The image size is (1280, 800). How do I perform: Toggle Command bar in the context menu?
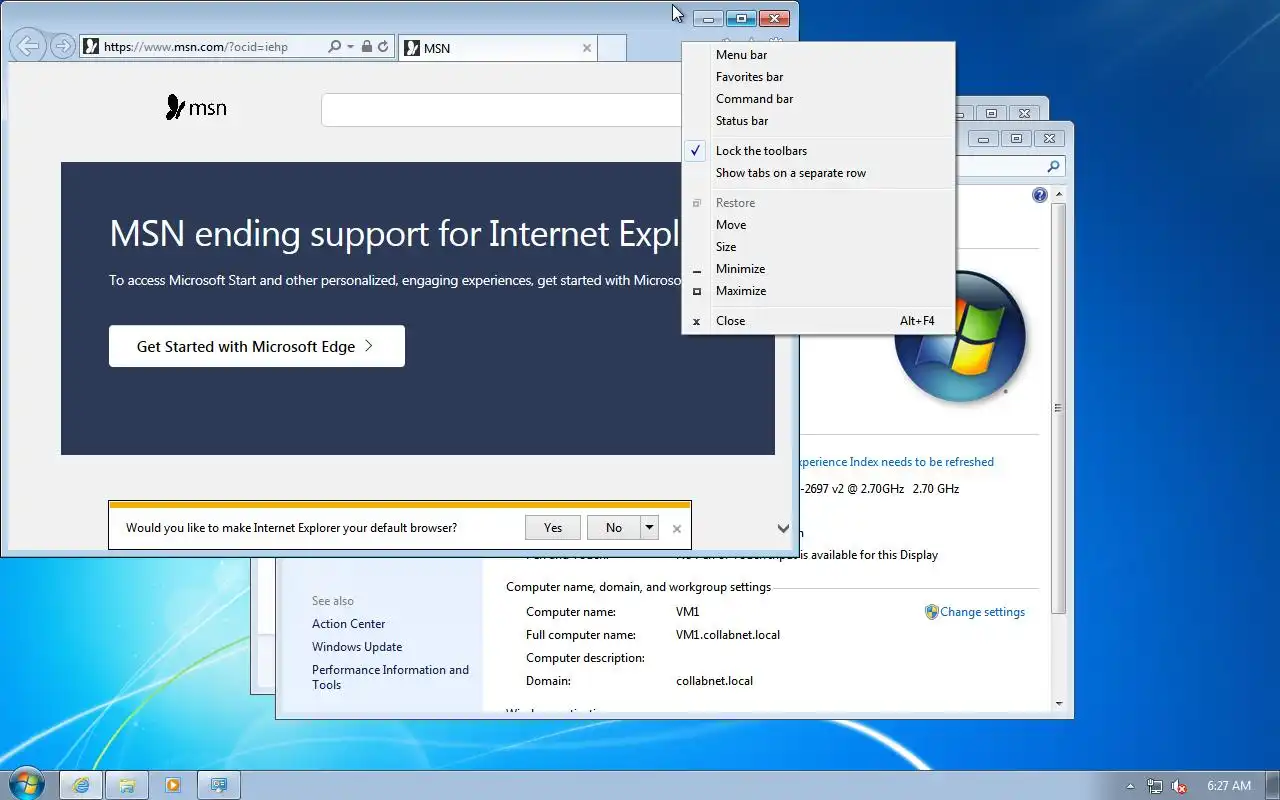coord(818,99)
